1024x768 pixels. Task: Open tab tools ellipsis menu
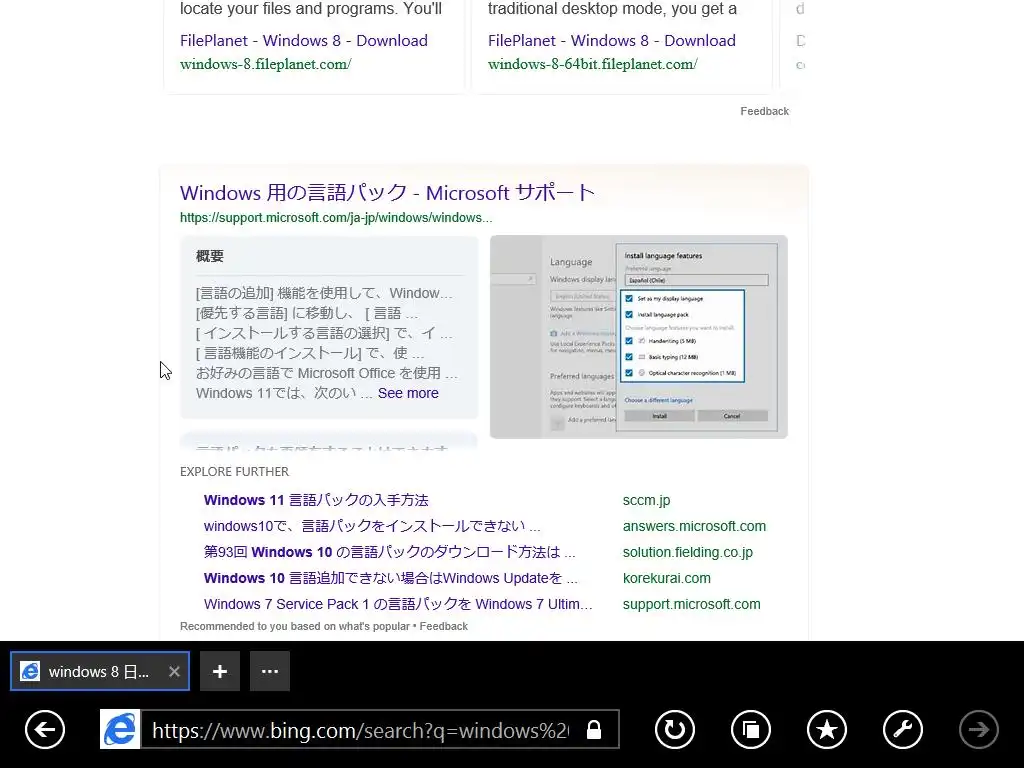[x=270, y=671]
